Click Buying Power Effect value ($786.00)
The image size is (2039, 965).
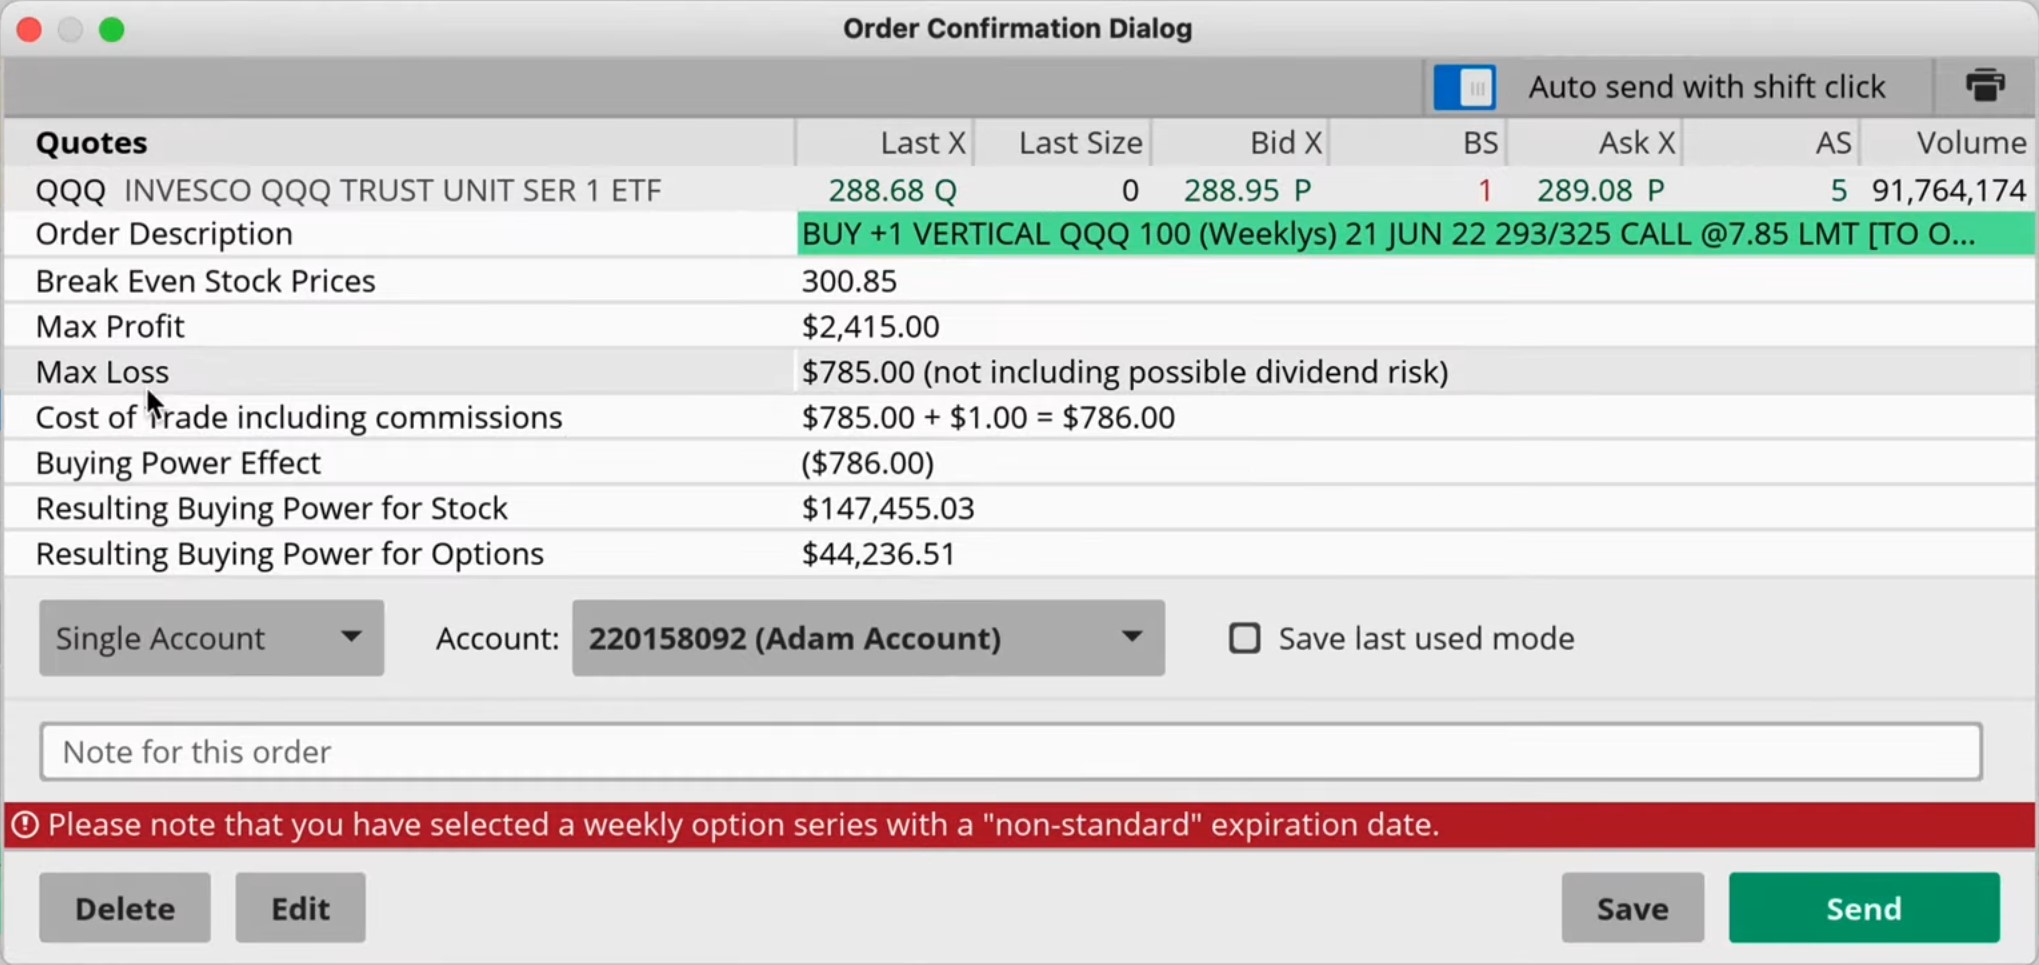pyautogui.click(x=867, y=463)
